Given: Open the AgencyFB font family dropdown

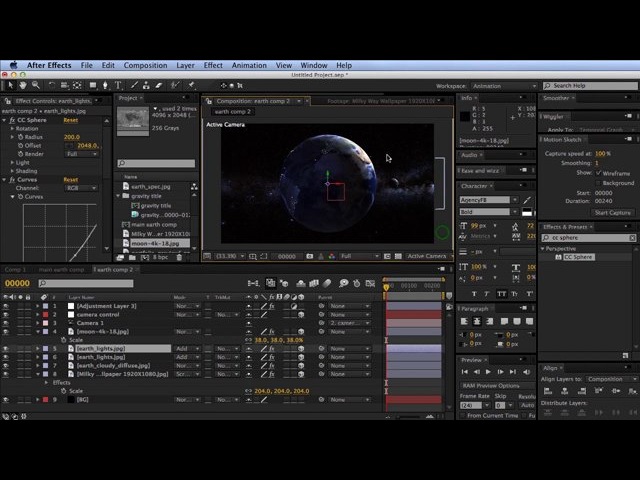Looking at the screenshot, I should point(489,200).
